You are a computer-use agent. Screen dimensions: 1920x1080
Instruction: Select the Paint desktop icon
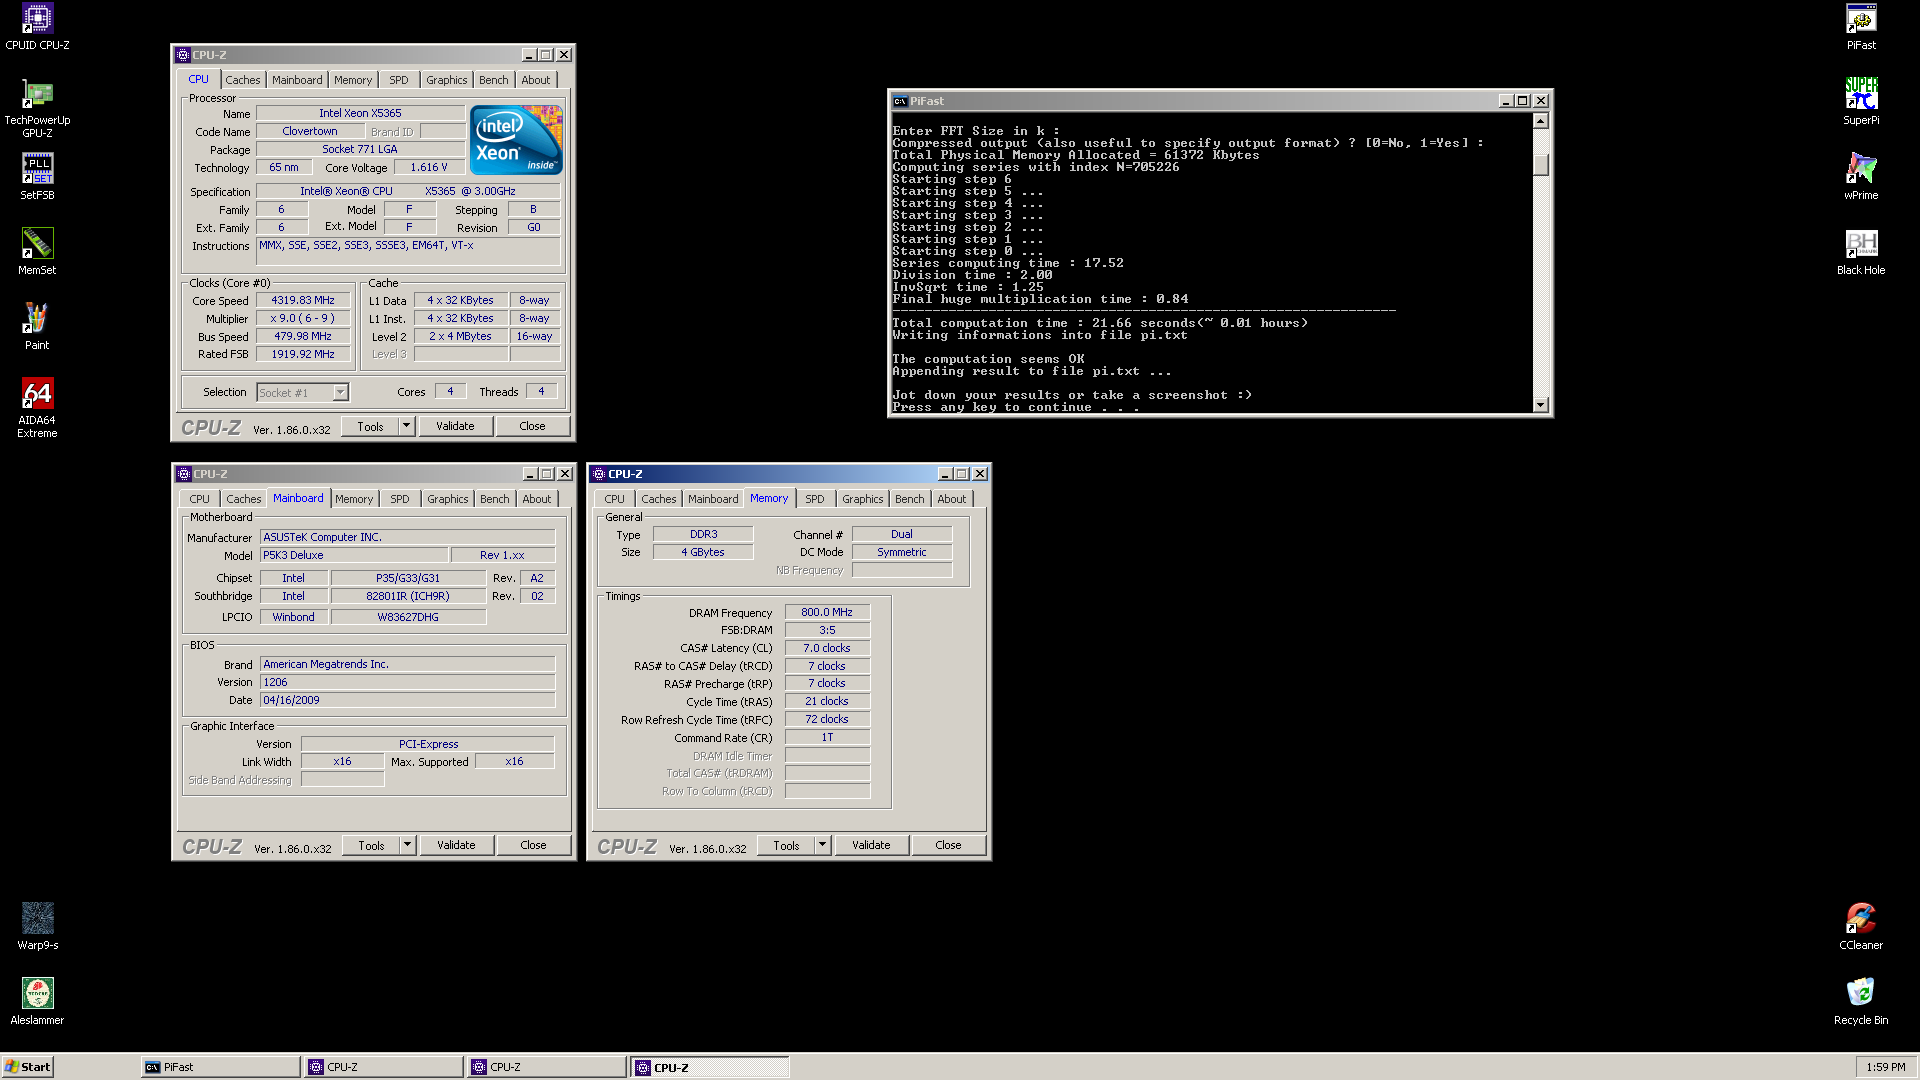coord(37,327)
